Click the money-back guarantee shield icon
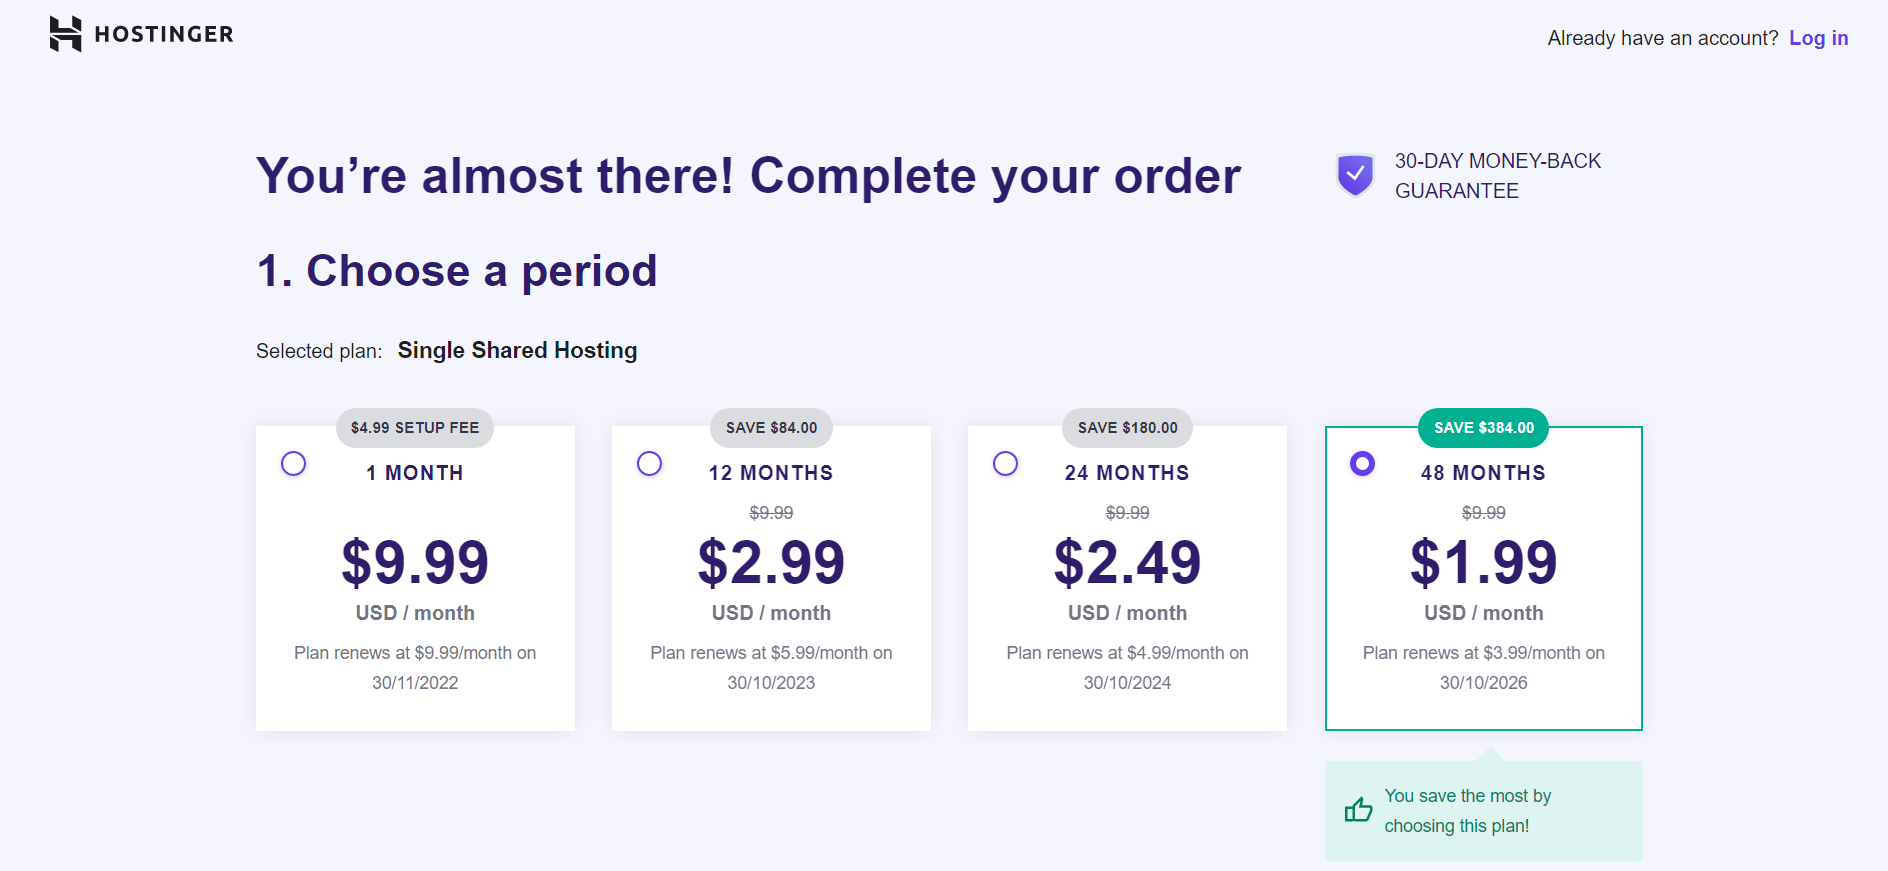This screenshot has height=871, width=1888. point(1354,174)
